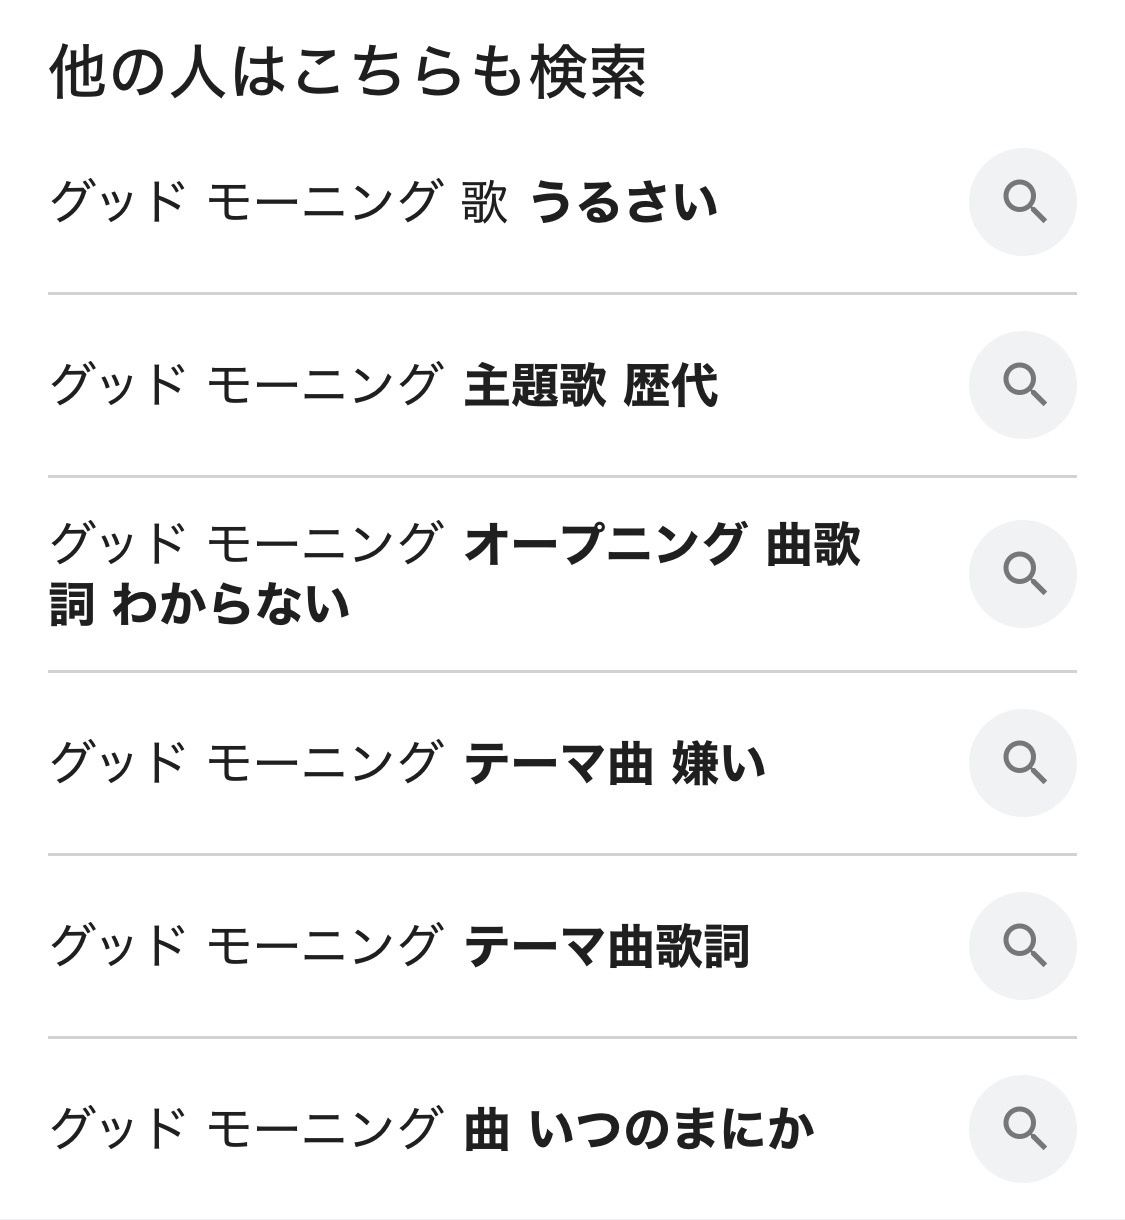Viewport: 1125px width, 1220px height.
Task: Choose the グッド モーニング テーマ曲 嫌い suggestion
Action: pos(406,764)
